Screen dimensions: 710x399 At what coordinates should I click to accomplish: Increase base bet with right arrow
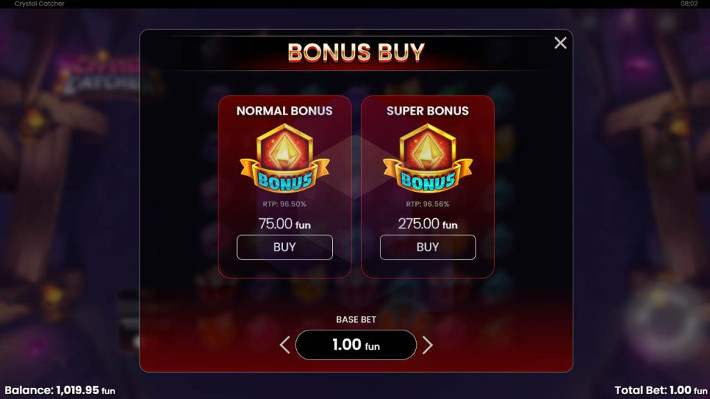427,345
